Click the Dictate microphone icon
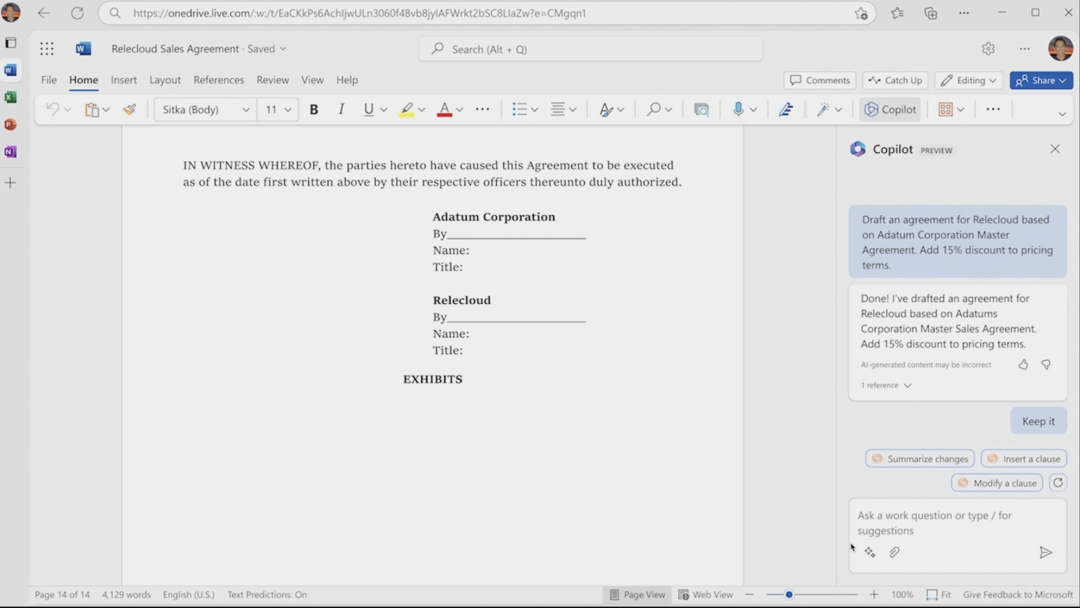The width and height of the screenshot is (1080, 608). point(738,110)
